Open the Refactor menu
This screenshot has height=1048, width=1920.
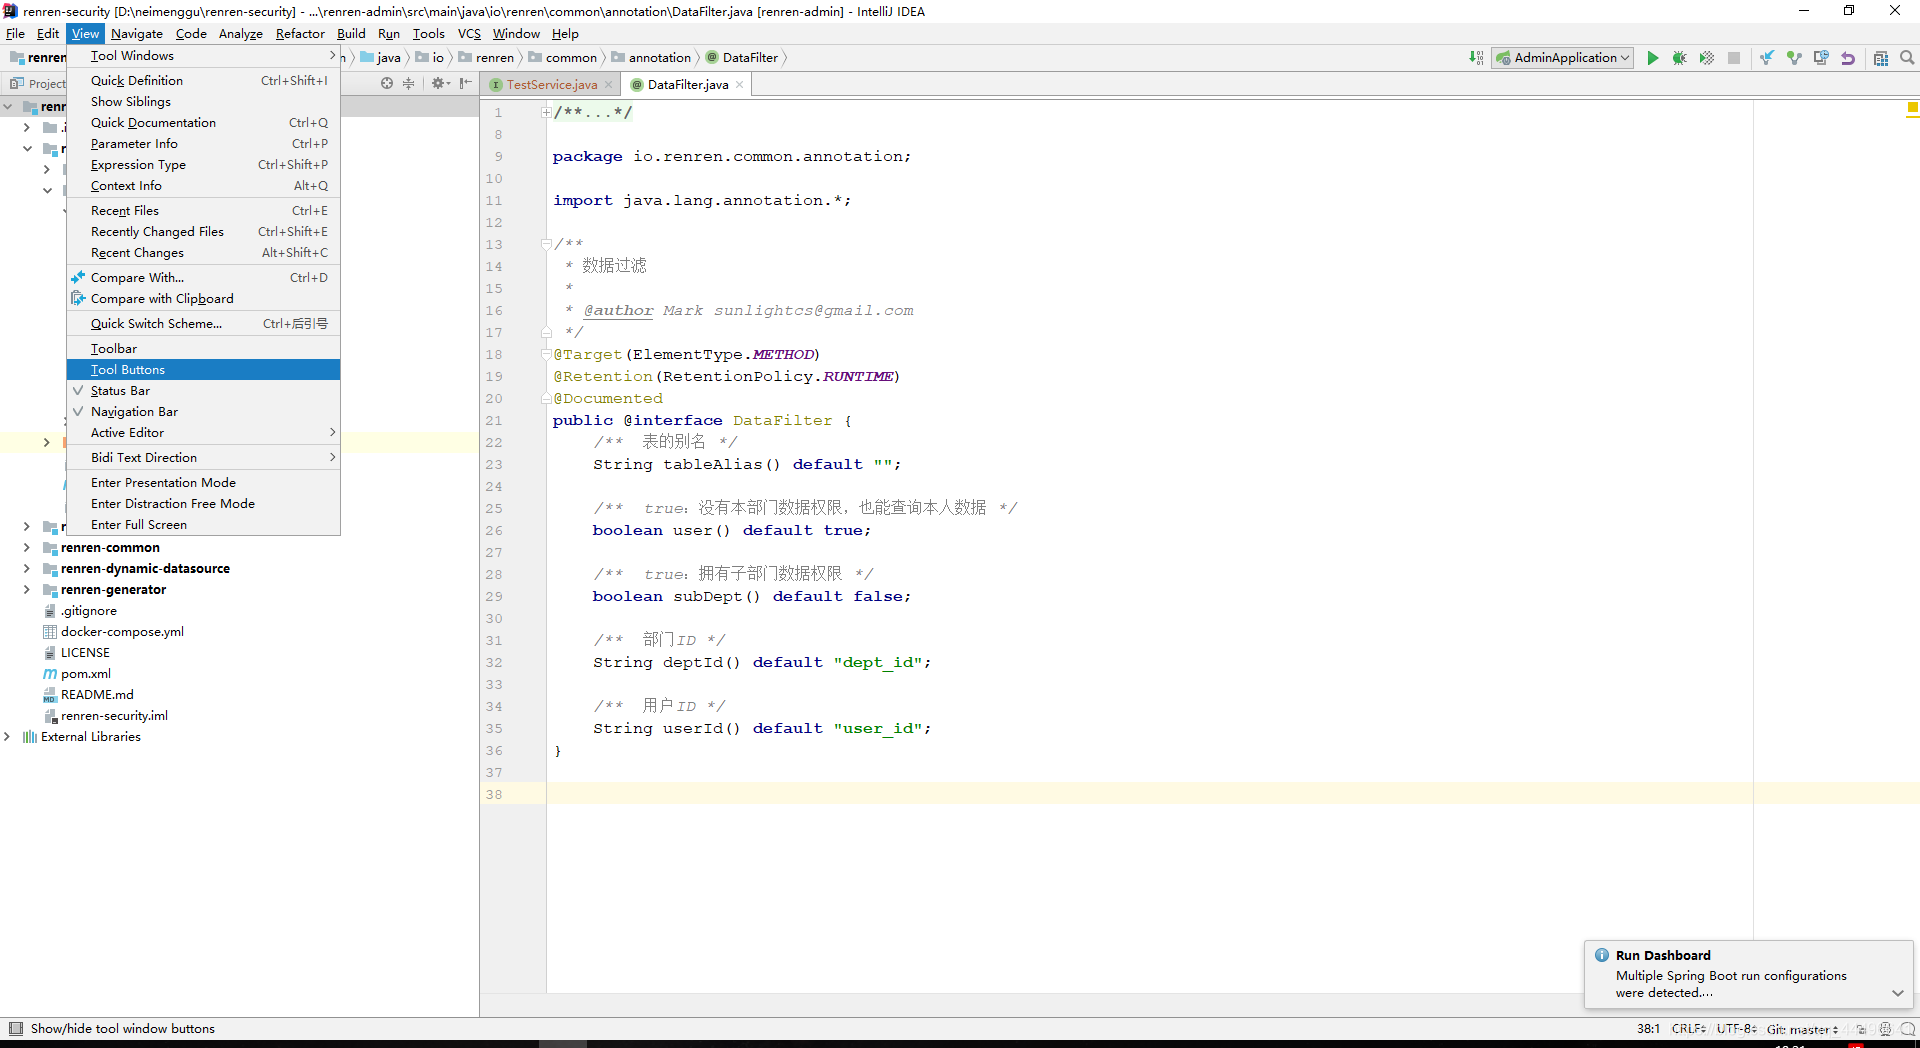(x=300, y=33)
